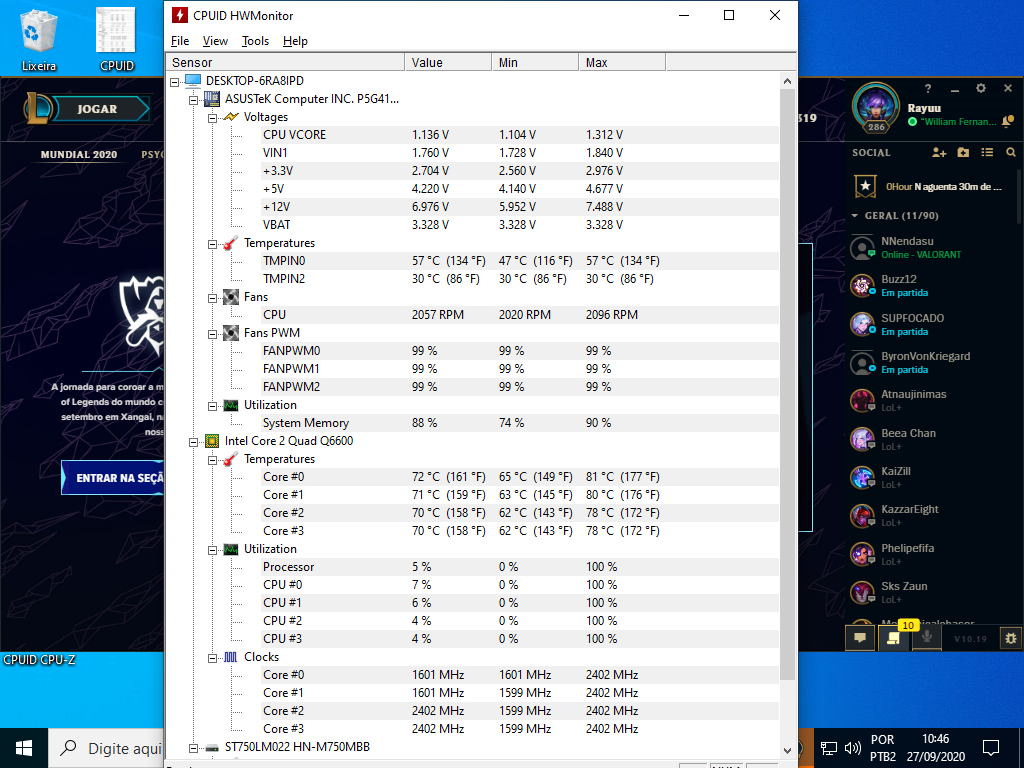
Task: Click the bug report icon in League client
Action: click(1011, 638)
